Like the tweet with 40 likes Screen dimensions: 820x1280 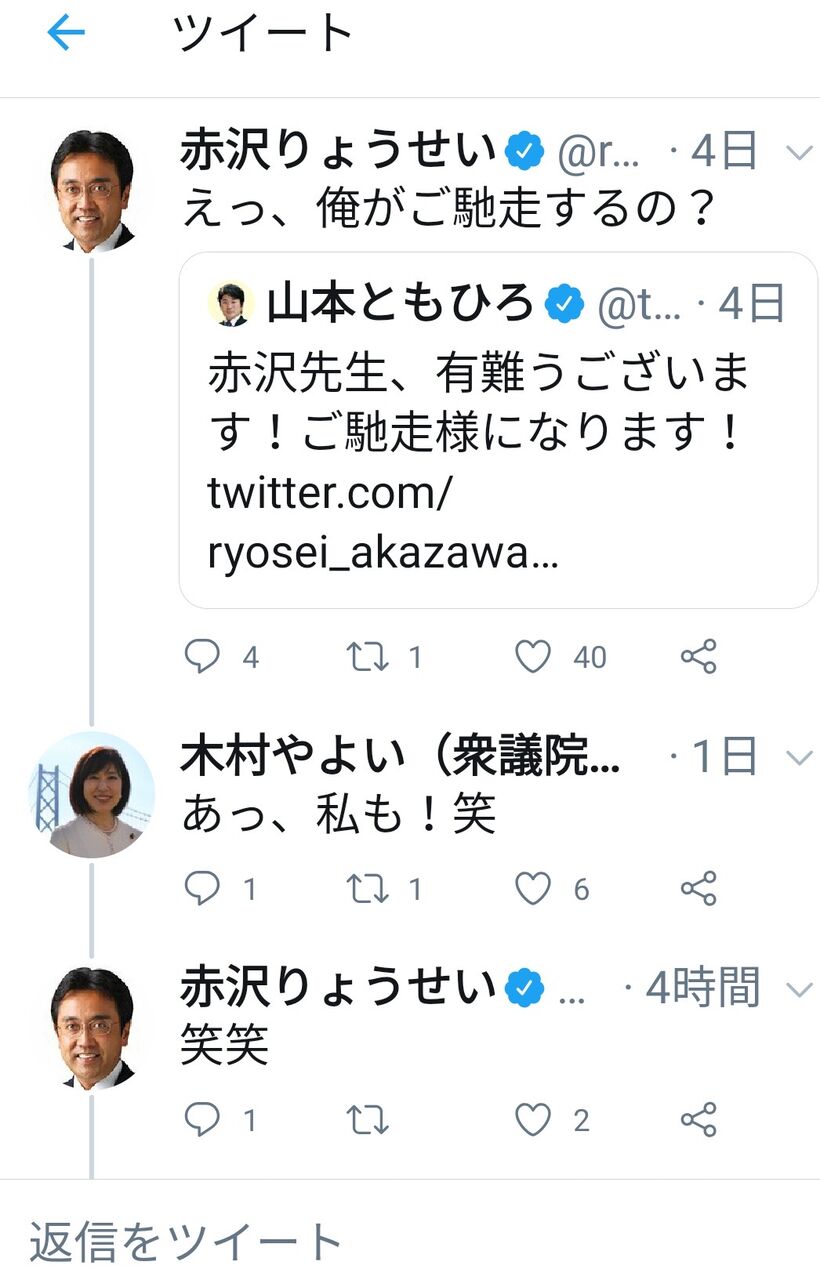(533, 656)
